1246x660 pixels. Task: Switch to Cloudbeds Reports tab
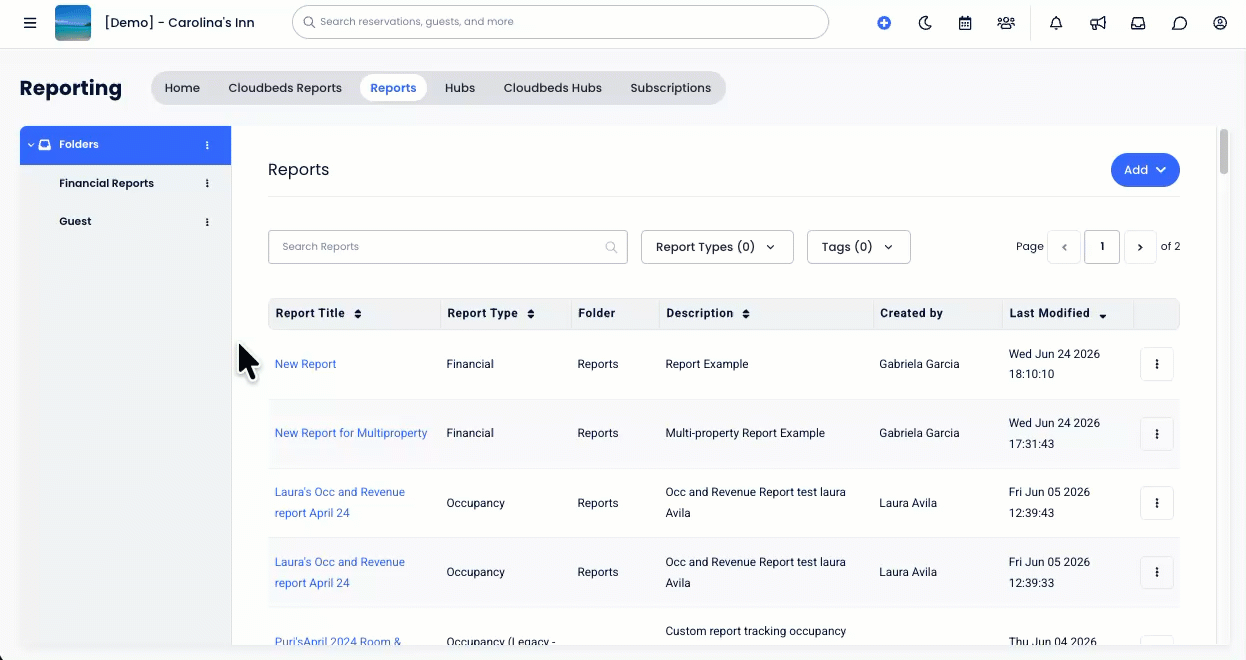(285, 88)
